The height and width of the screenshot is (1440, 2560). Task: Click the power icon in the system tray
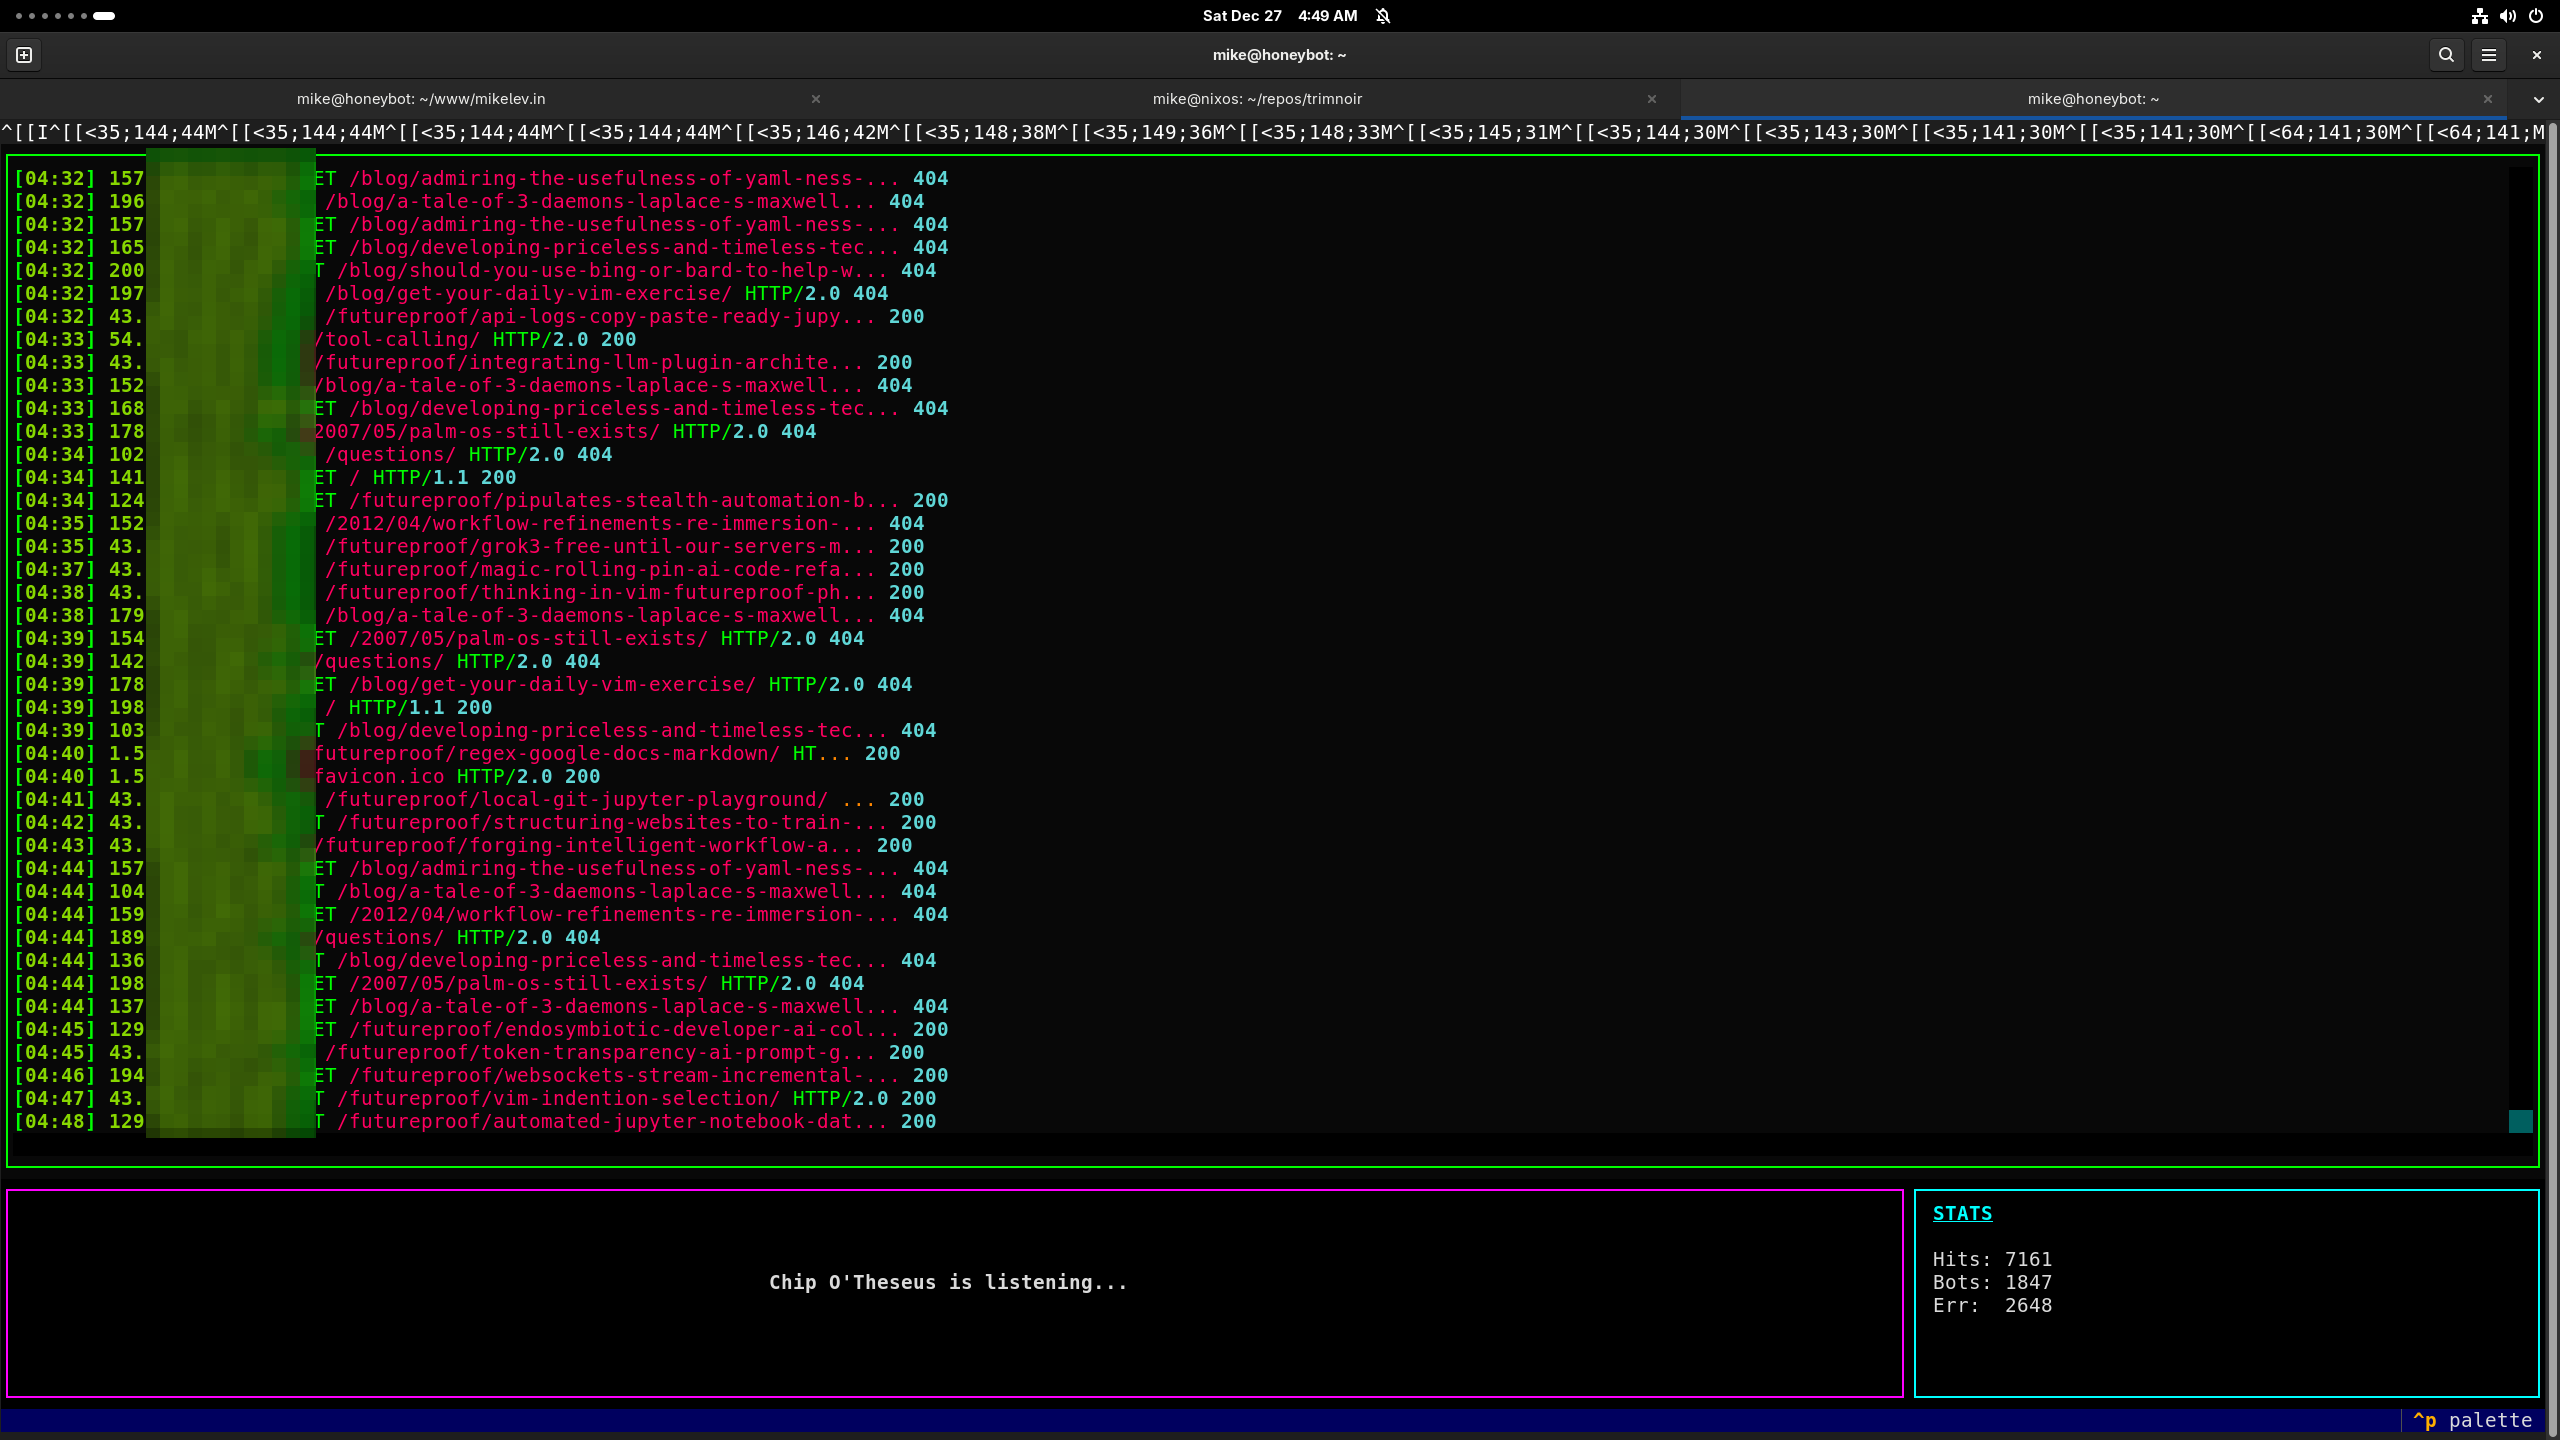tap(2536, 15)
